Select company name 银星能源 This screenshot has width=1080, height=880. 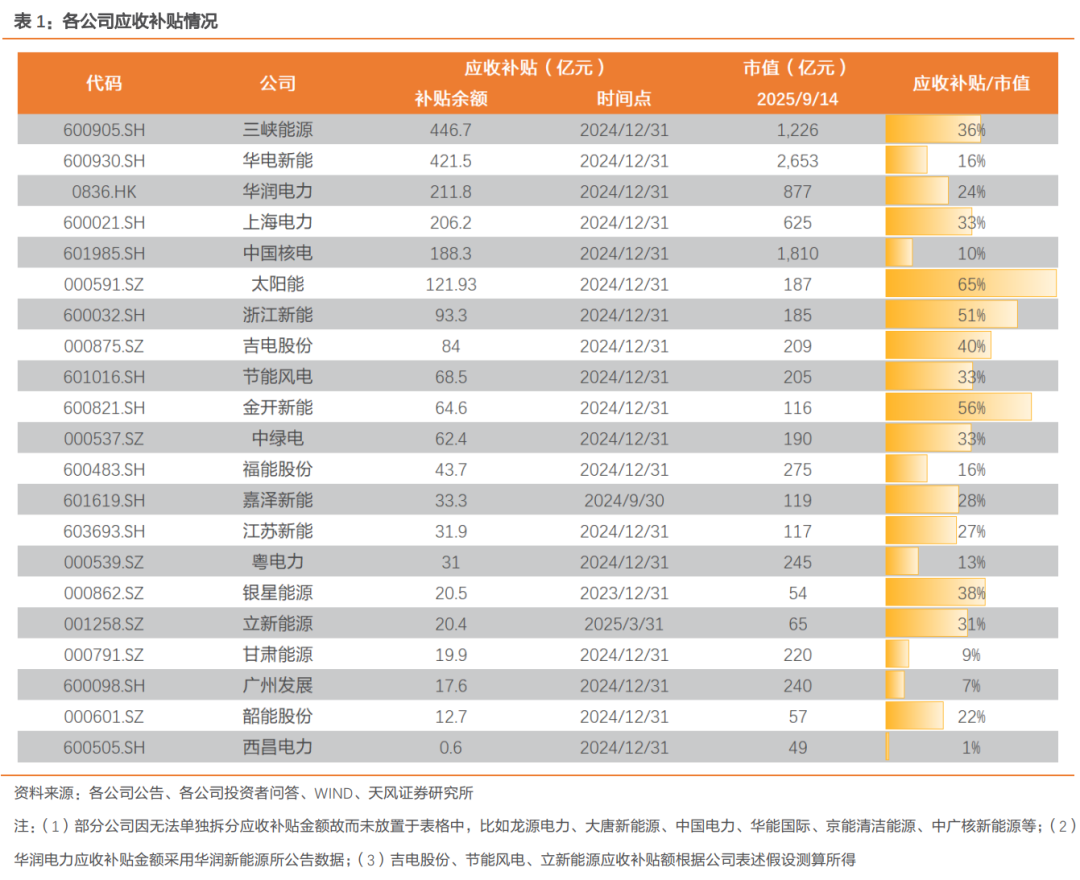pyautogui.click(x=278, y=593)
